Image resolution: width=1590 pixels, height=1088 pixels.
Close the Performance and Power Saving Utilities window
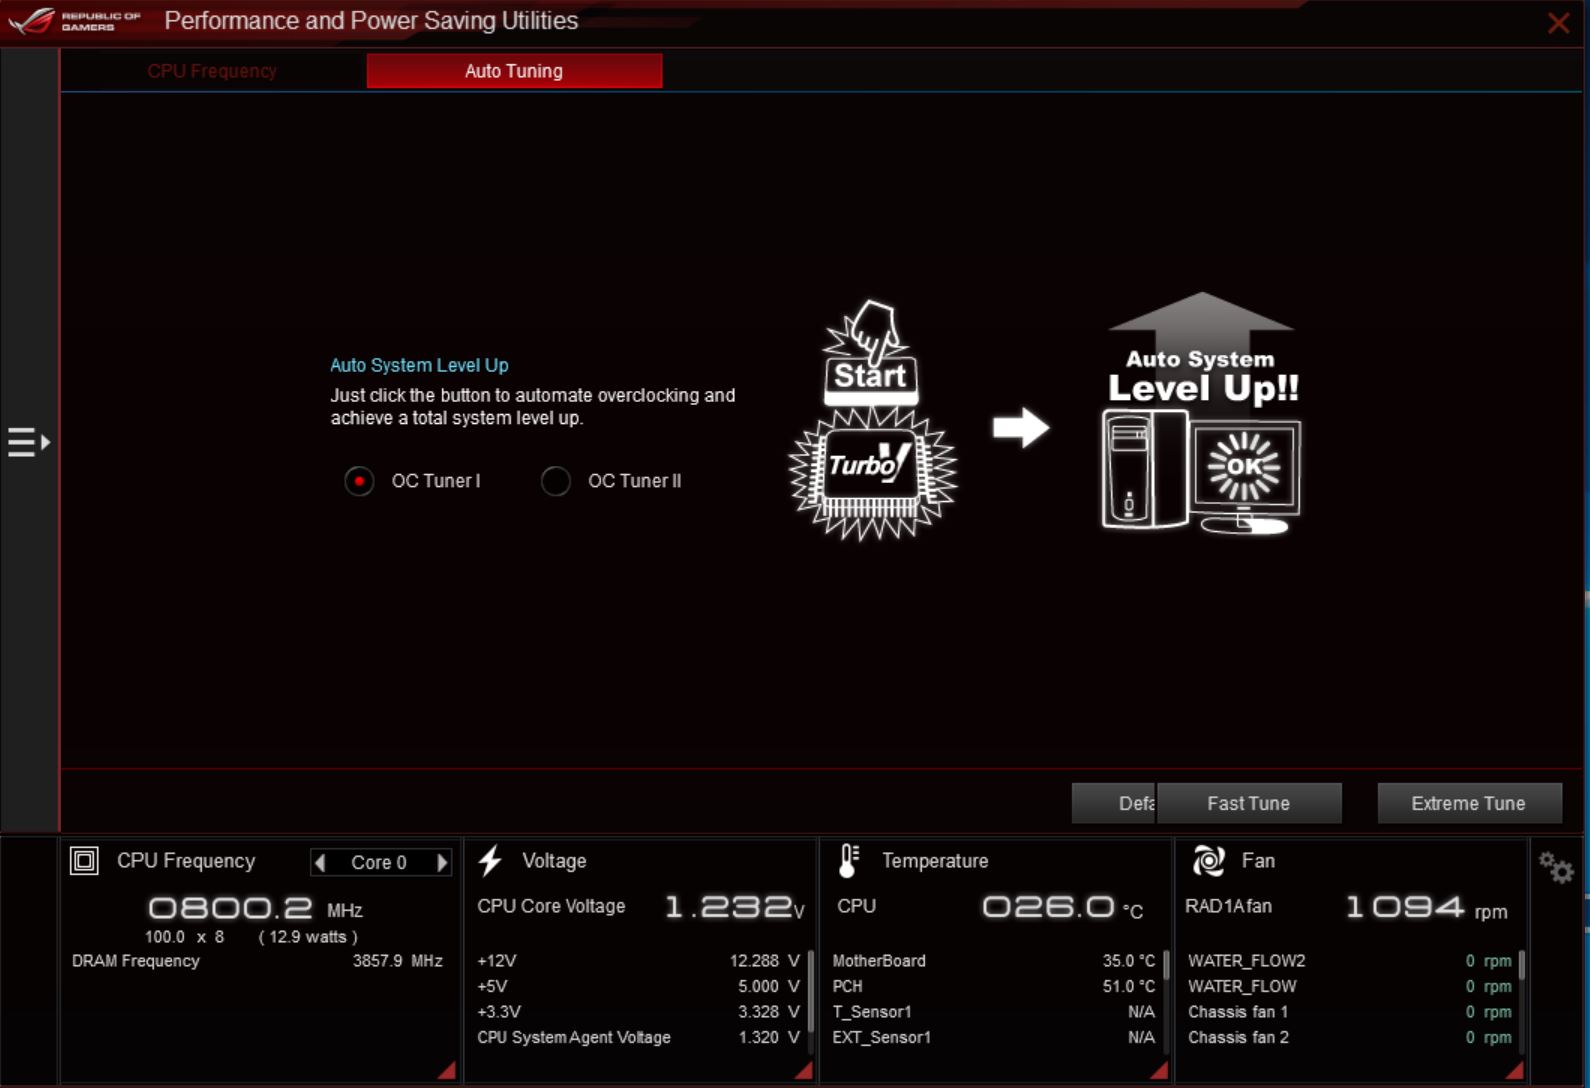click(x=1558, y=22)
